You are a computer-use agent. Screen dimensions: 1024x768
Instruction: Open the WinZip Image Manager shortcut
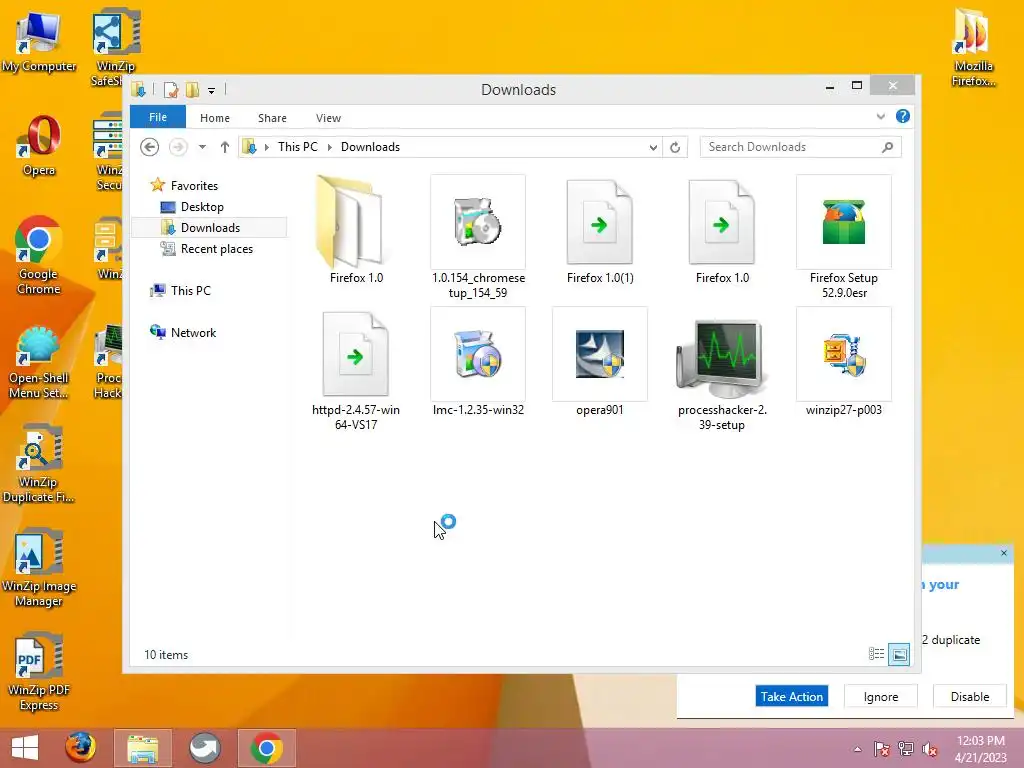[x=39, y=568]
